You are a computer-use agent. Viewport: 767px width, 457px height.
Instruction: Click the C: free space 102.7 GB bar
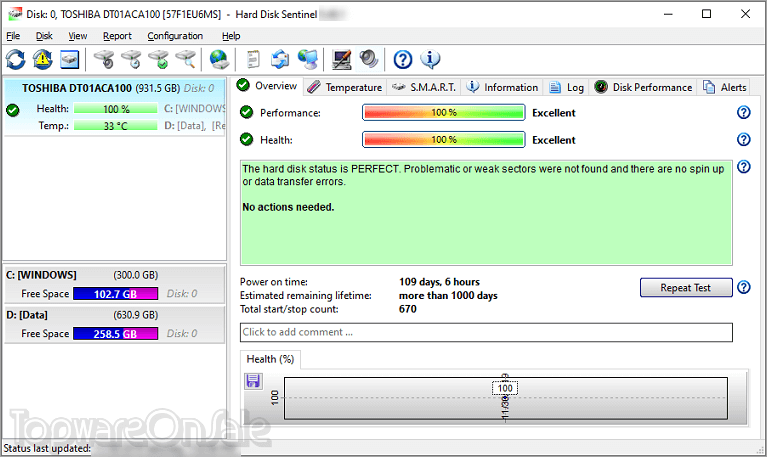click(115, 294)
